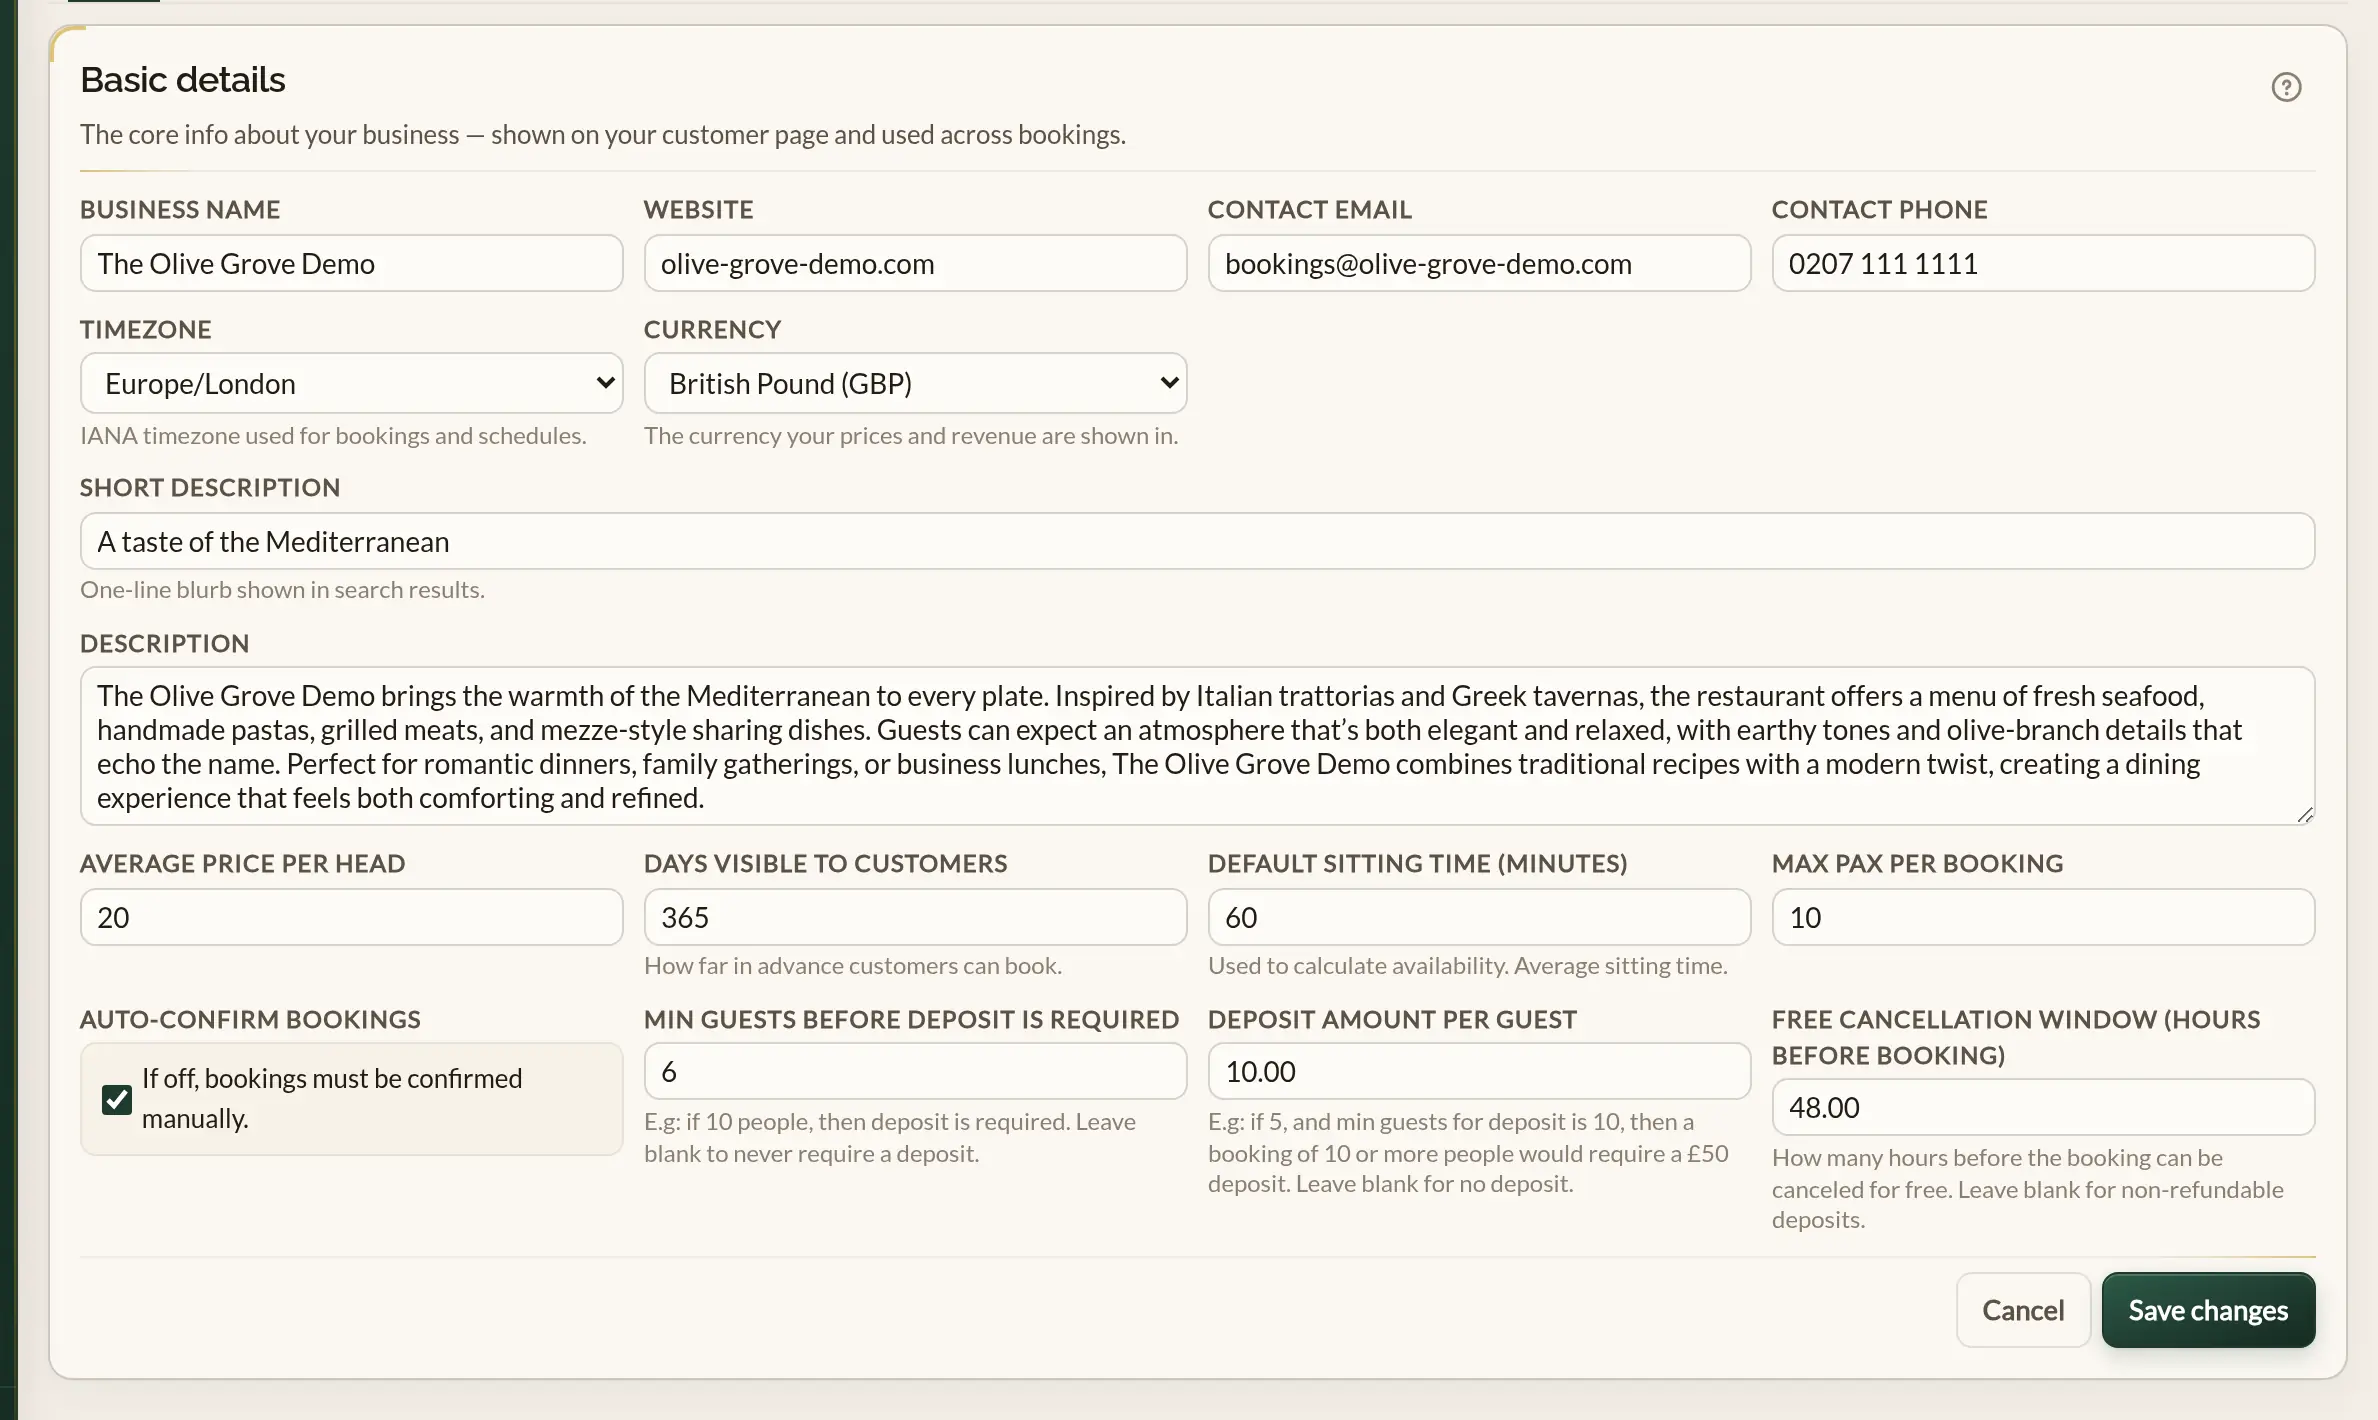
Task: Click the Max Pax Per Booking field
Action: 2043,917
